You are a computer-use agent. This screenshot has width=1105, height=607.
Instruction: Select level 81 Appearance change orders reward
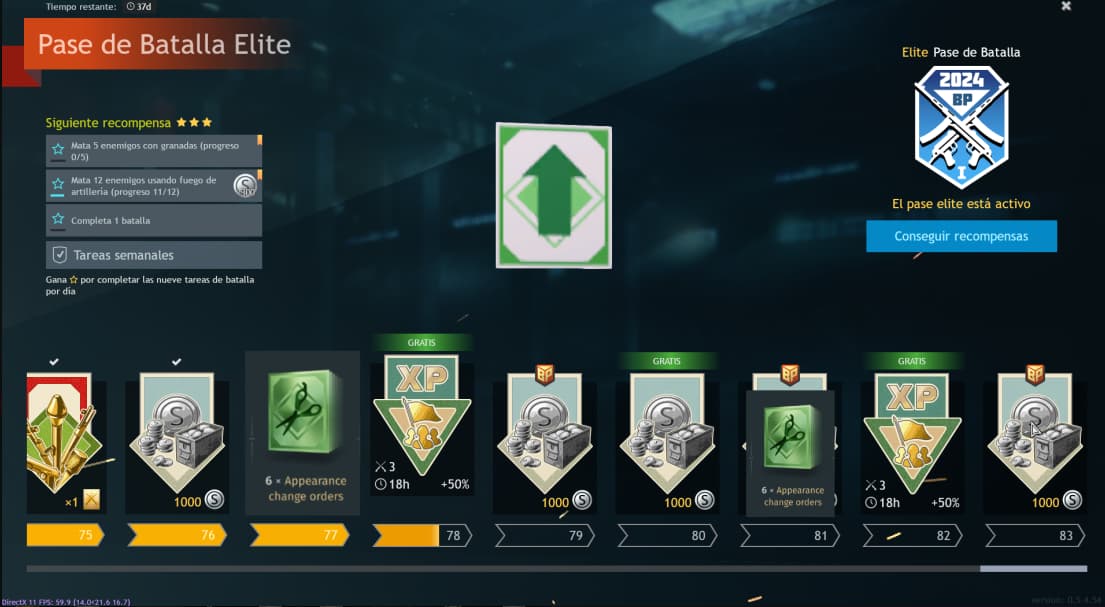point(790,453)
